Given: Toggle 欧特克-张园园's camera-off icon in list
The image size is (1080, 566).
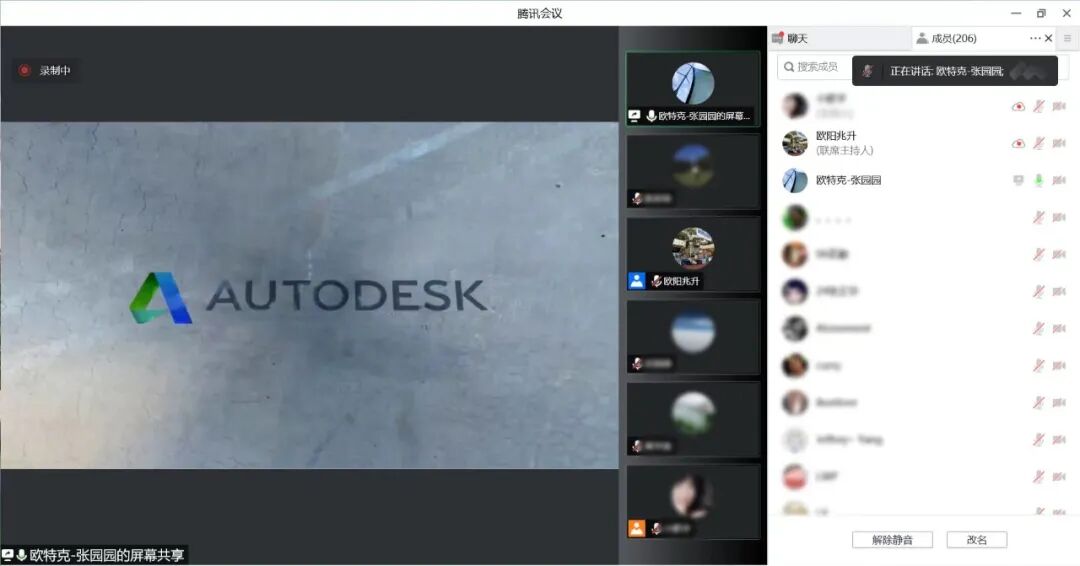Looking at the screenshot, I should pos(1059,180).
